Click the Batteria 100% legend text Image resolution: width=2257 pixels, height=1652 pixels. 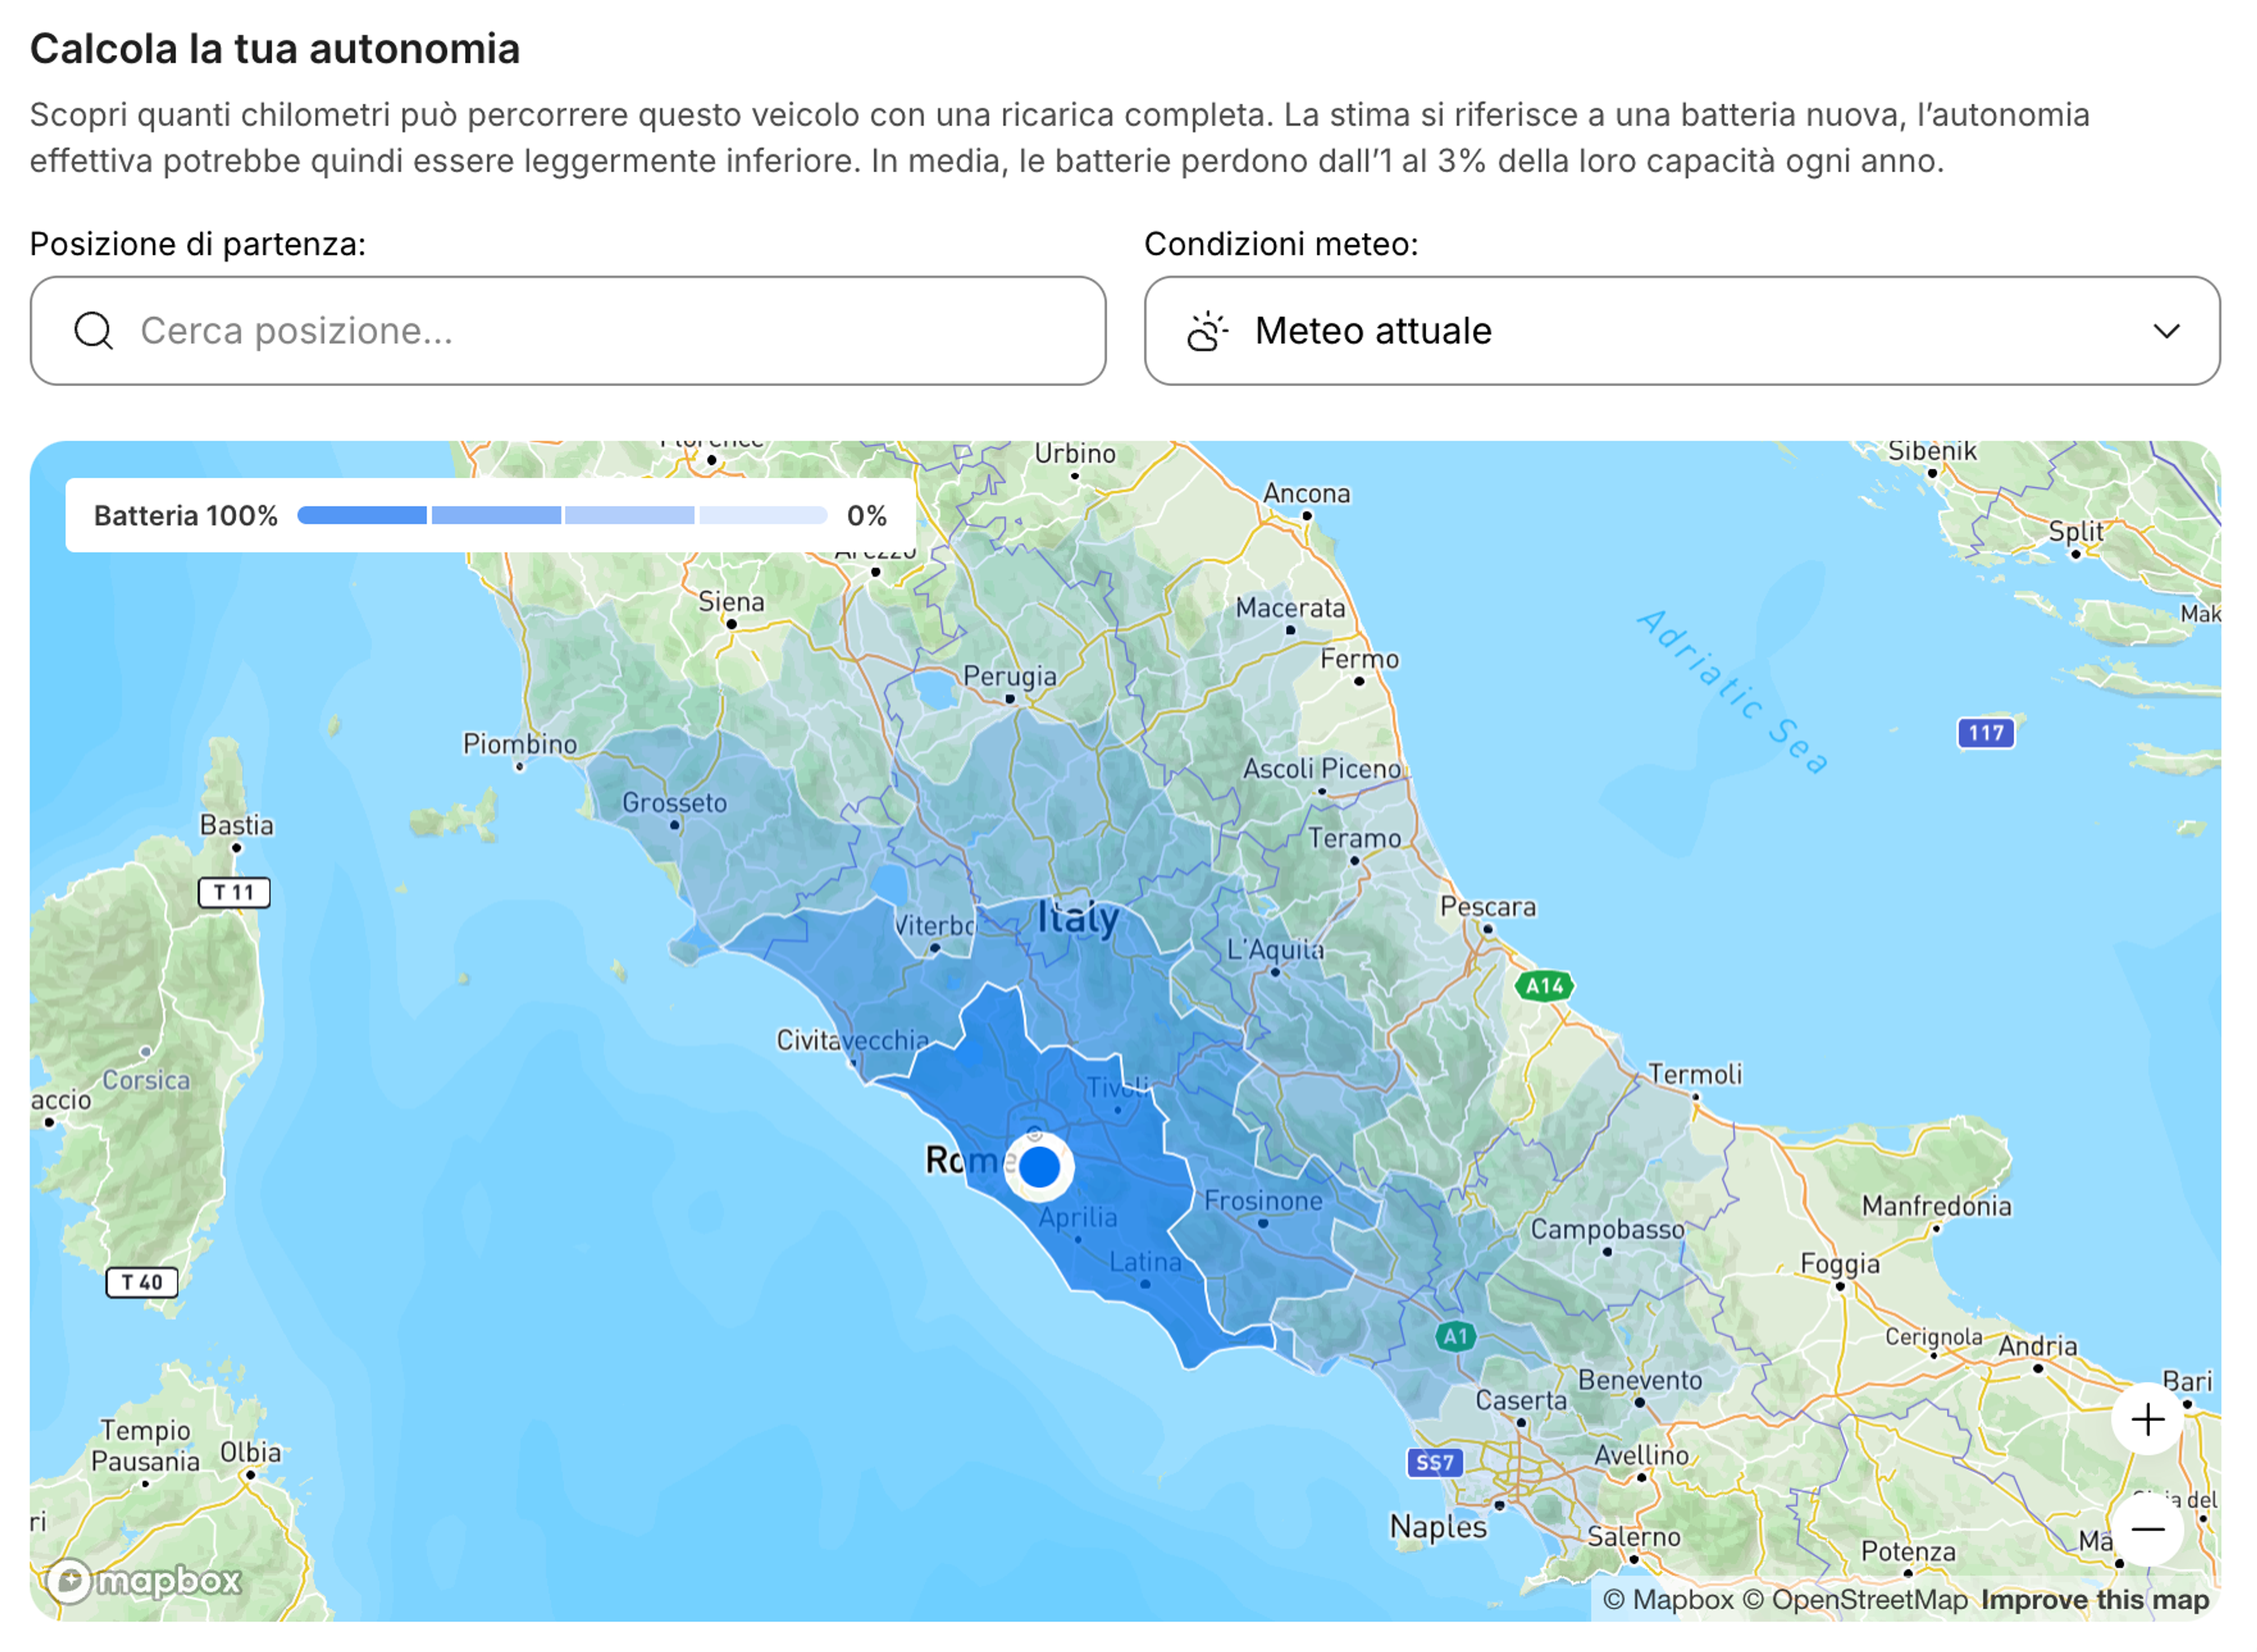pos(186,517)
